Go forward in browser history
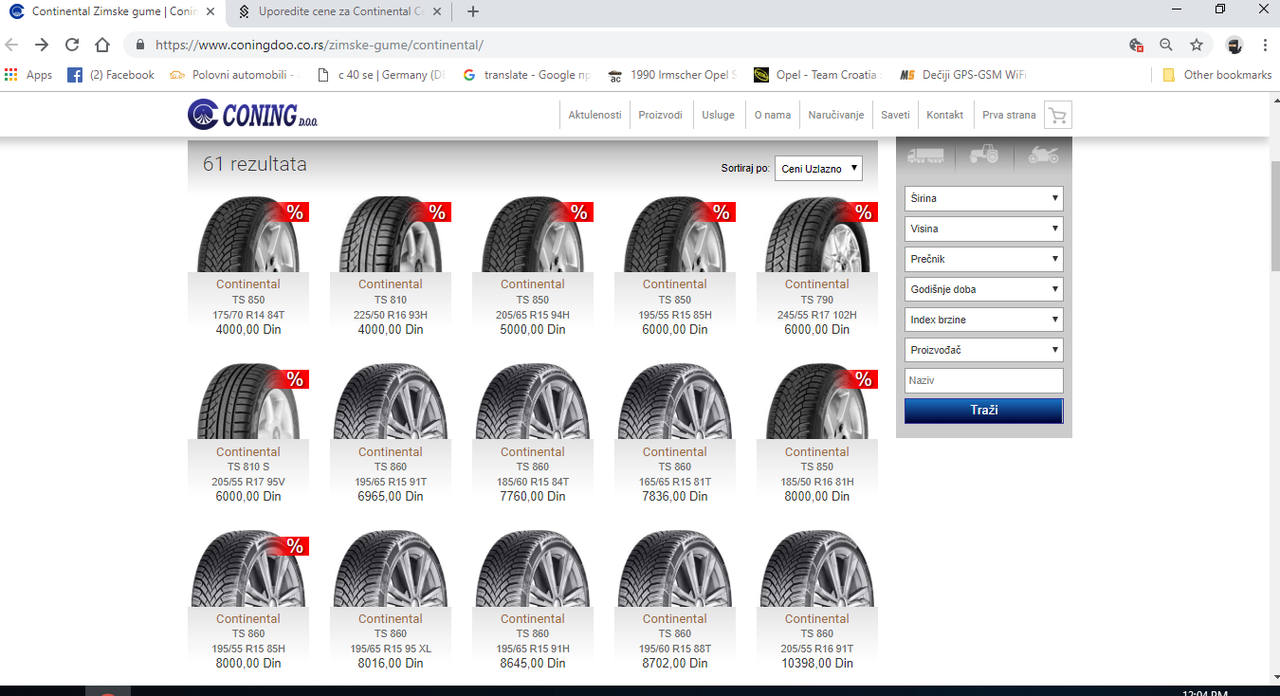Image resolution: width=1280 pixels, height=696 pixels. pos(41,45)
